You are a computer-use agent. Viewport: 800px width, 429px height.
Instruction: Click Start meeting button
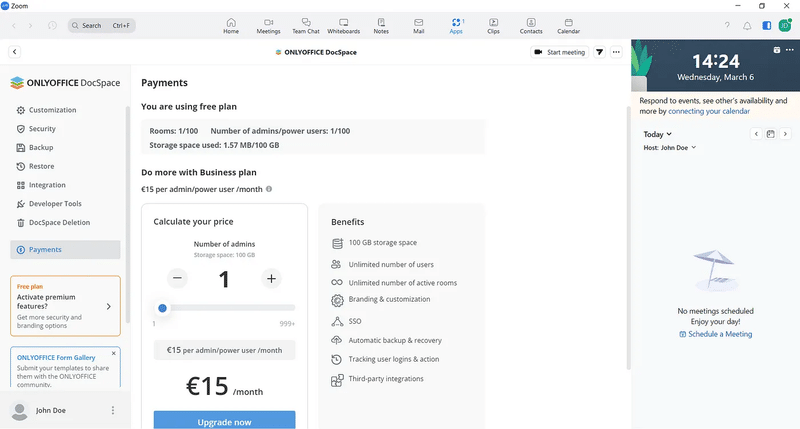[x=560, y=52]
